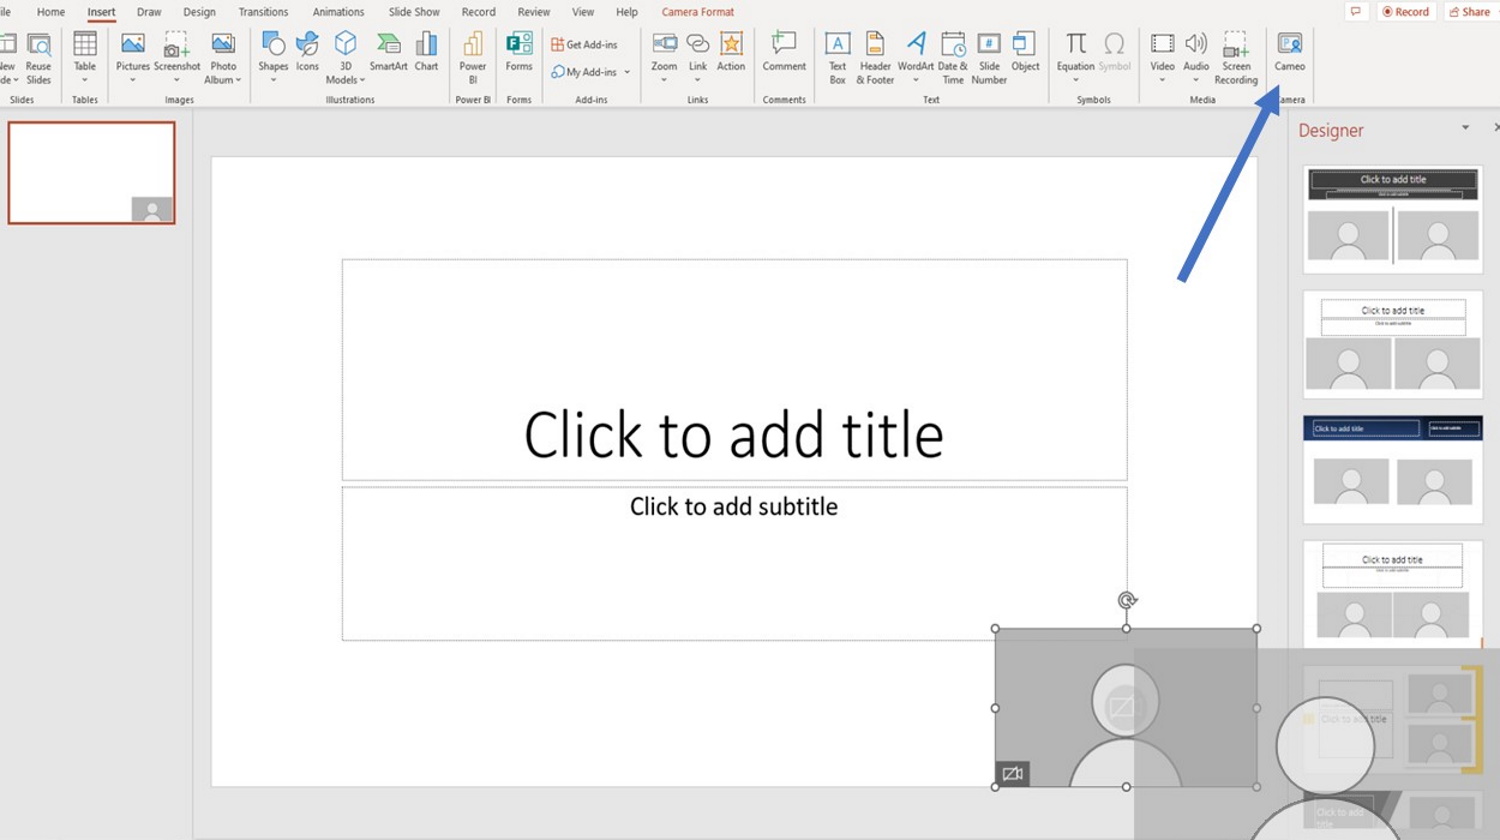The width and height of the screenshot is (1500, 840).
Task: Start a Screen Recording
Action: (1236, 56)
